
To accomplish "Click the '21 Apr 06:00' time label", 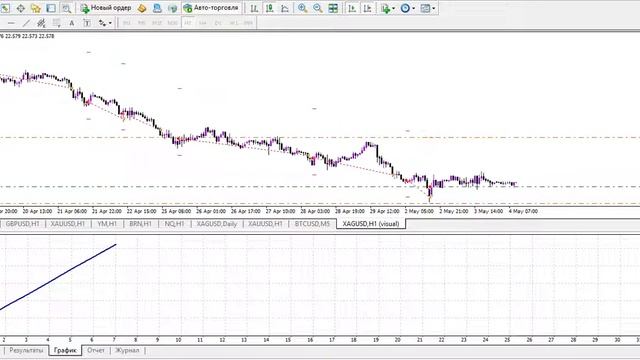I will pyautogui.click(x=72, y=211).
